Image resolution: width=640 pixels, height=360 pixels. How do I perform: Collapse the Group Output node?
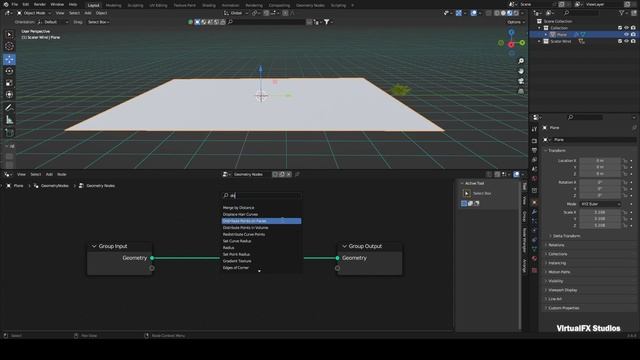pos(344,247)
